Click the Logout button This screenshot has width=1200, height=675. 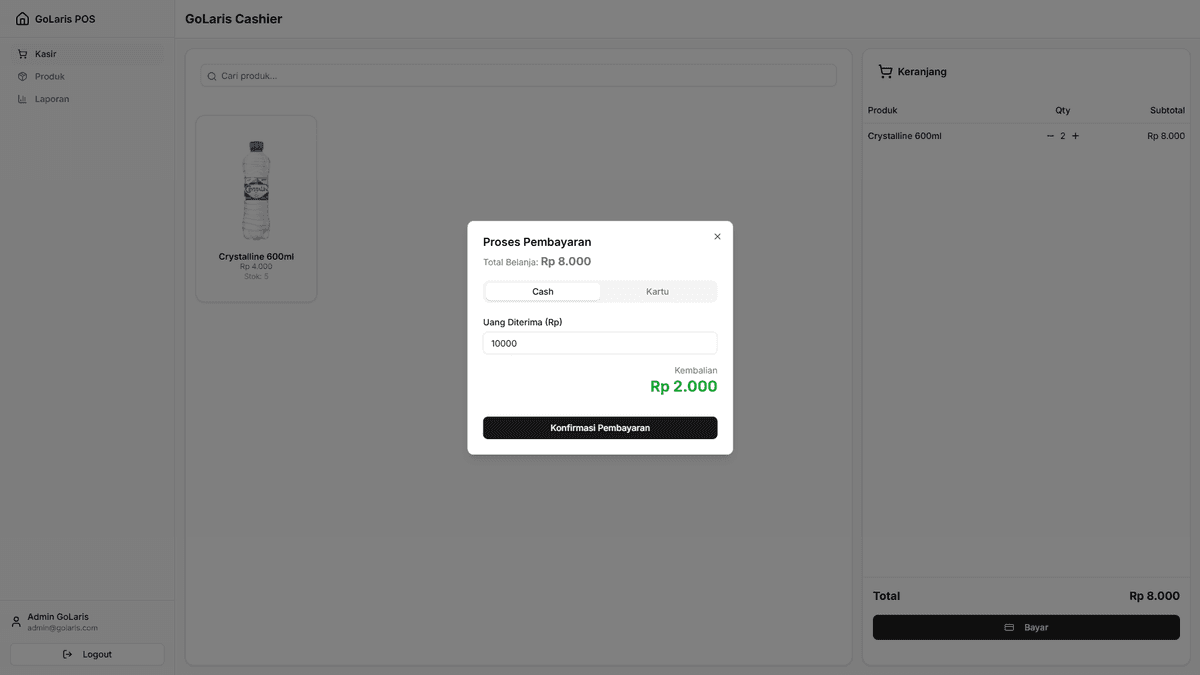click(87, 653)
